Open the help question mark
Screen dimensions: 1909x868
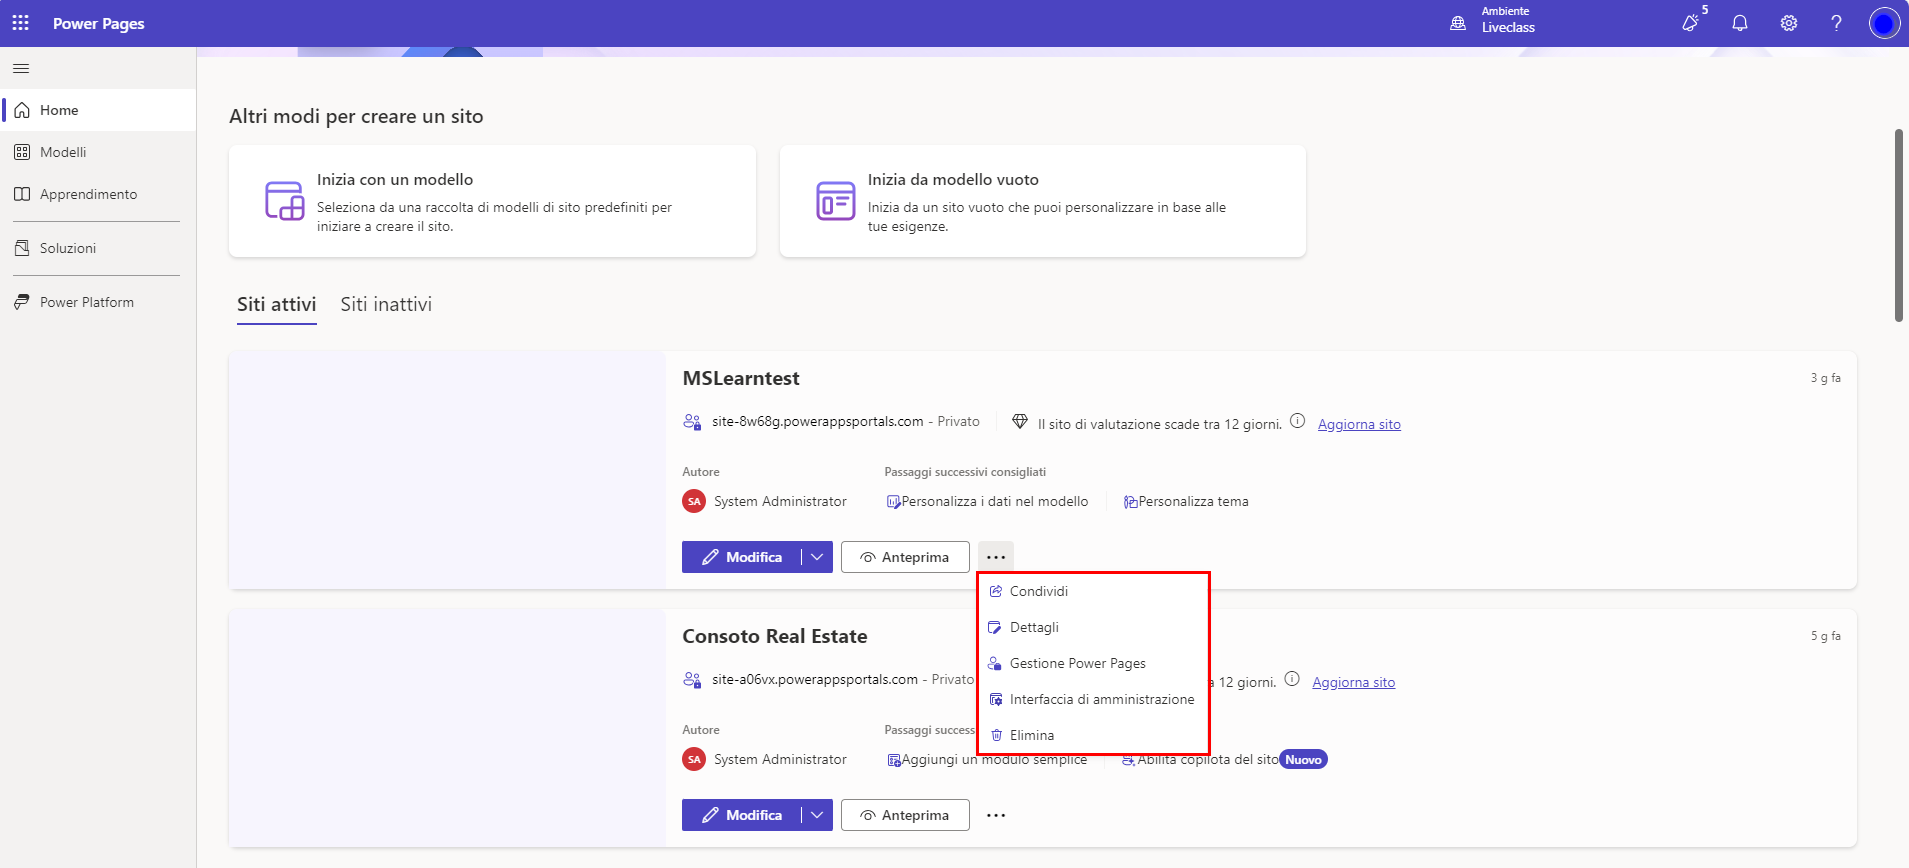coord(1836,23)
